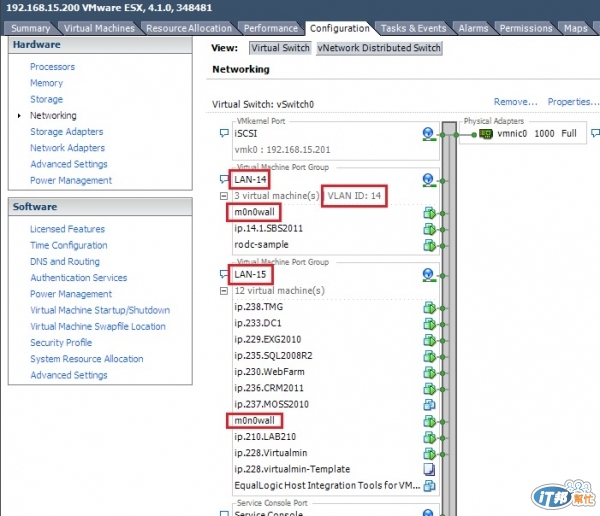Click VM icon beside ip.228.Virtualmin
Viewport: 600px width, 516px height.
point(429,454)
